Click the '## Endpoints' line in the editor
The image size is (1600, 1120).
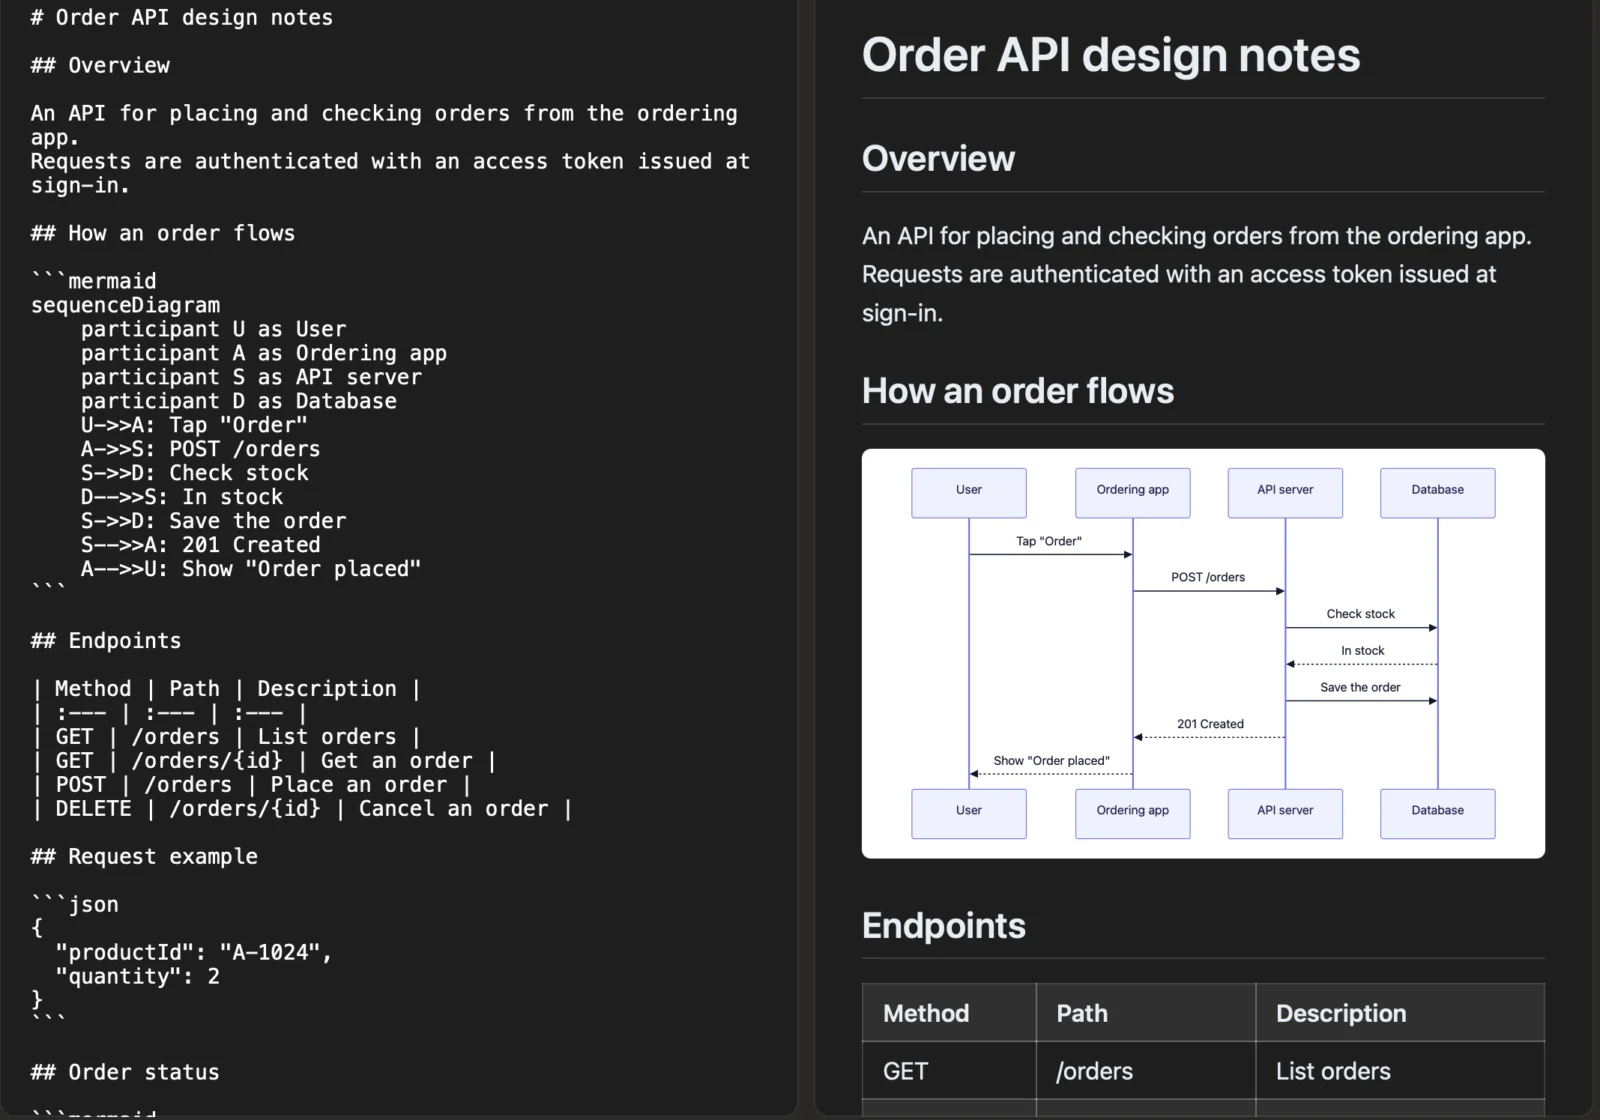tap(106, 641)
